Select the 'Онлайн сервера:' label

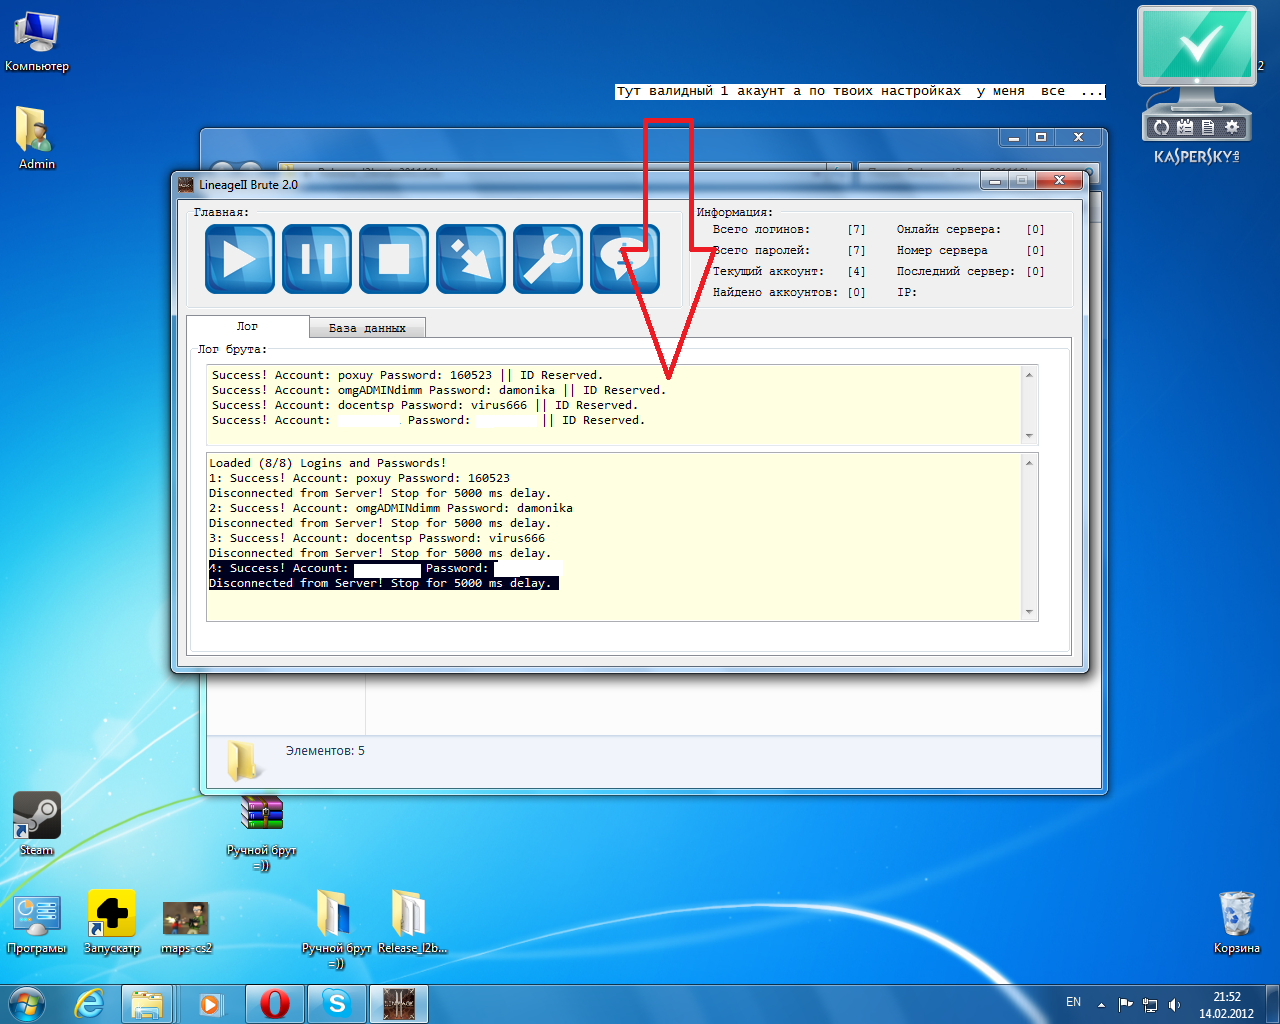point(949,230)
